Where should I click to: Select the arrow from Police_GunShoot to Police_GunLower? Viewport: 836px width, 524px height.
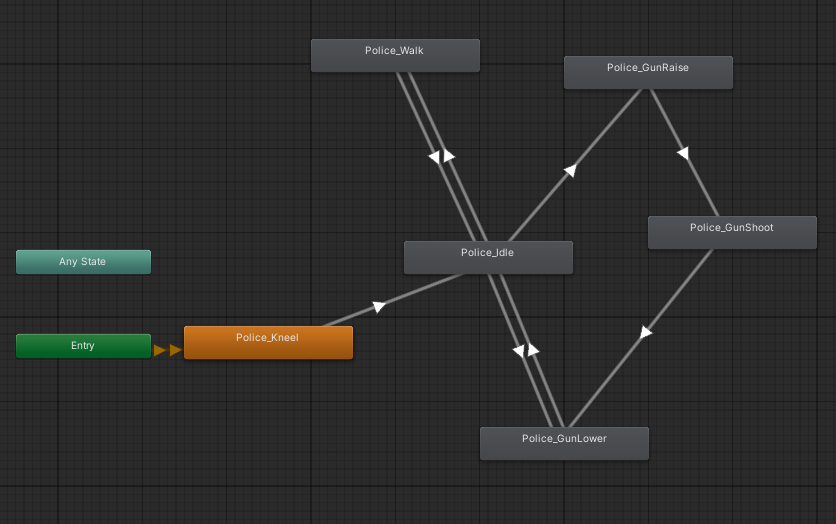[x=646, y=331]
